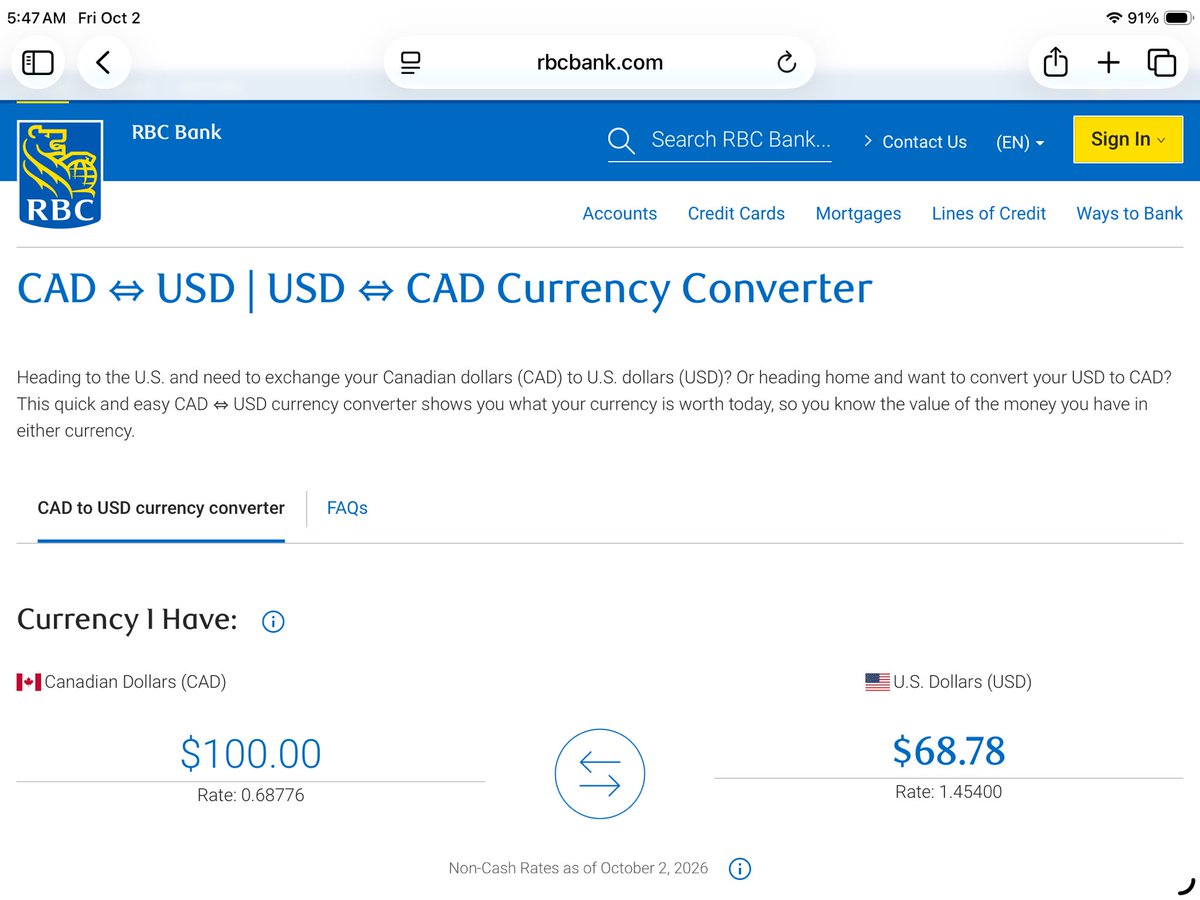Open the Lines of Credit menu
1200x900 pixels.
click(x=989, y=213)
